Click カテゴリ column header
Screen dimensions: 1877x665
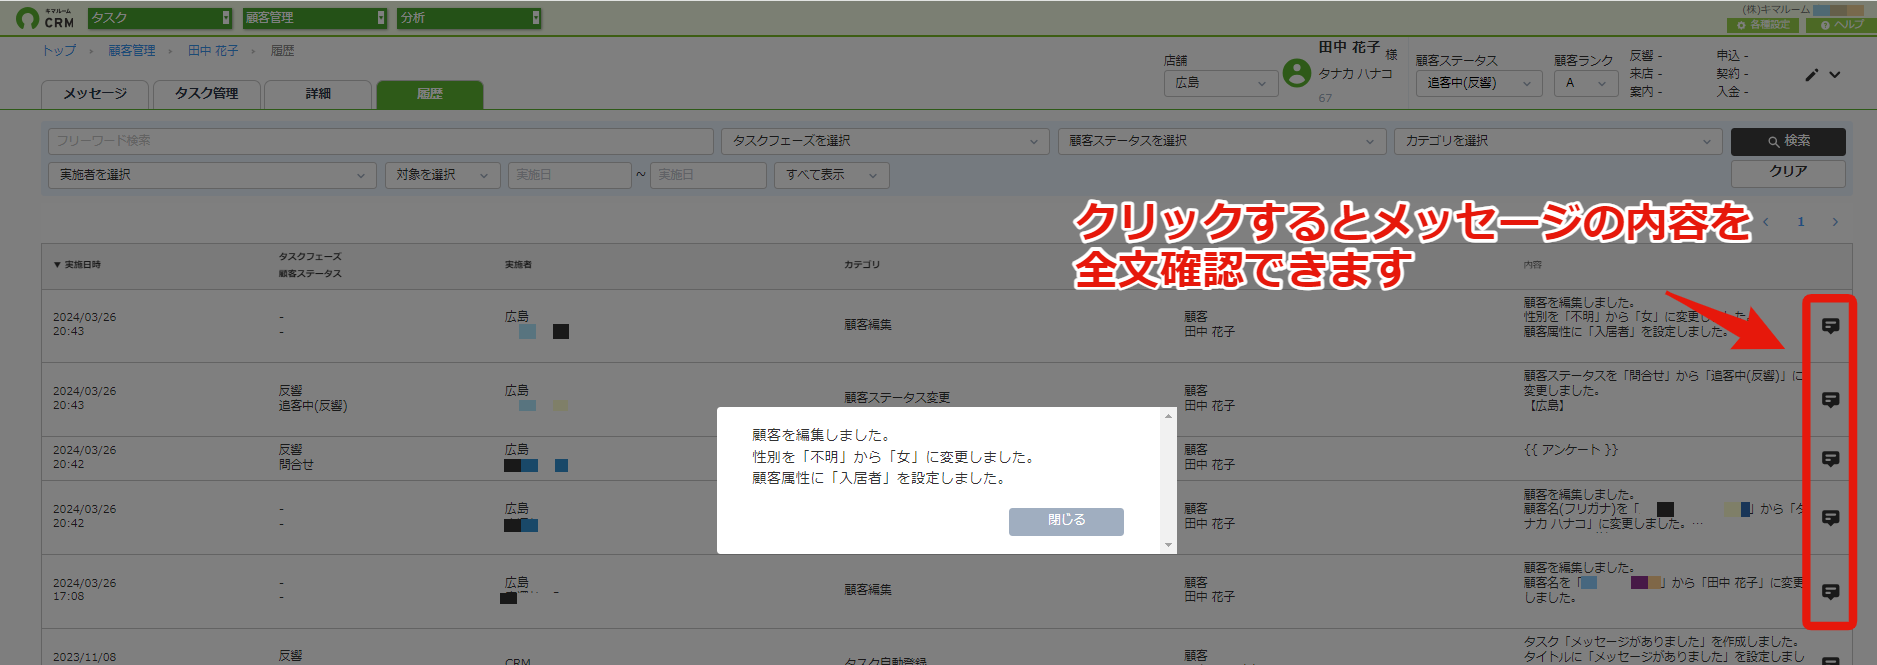point(862,265)
